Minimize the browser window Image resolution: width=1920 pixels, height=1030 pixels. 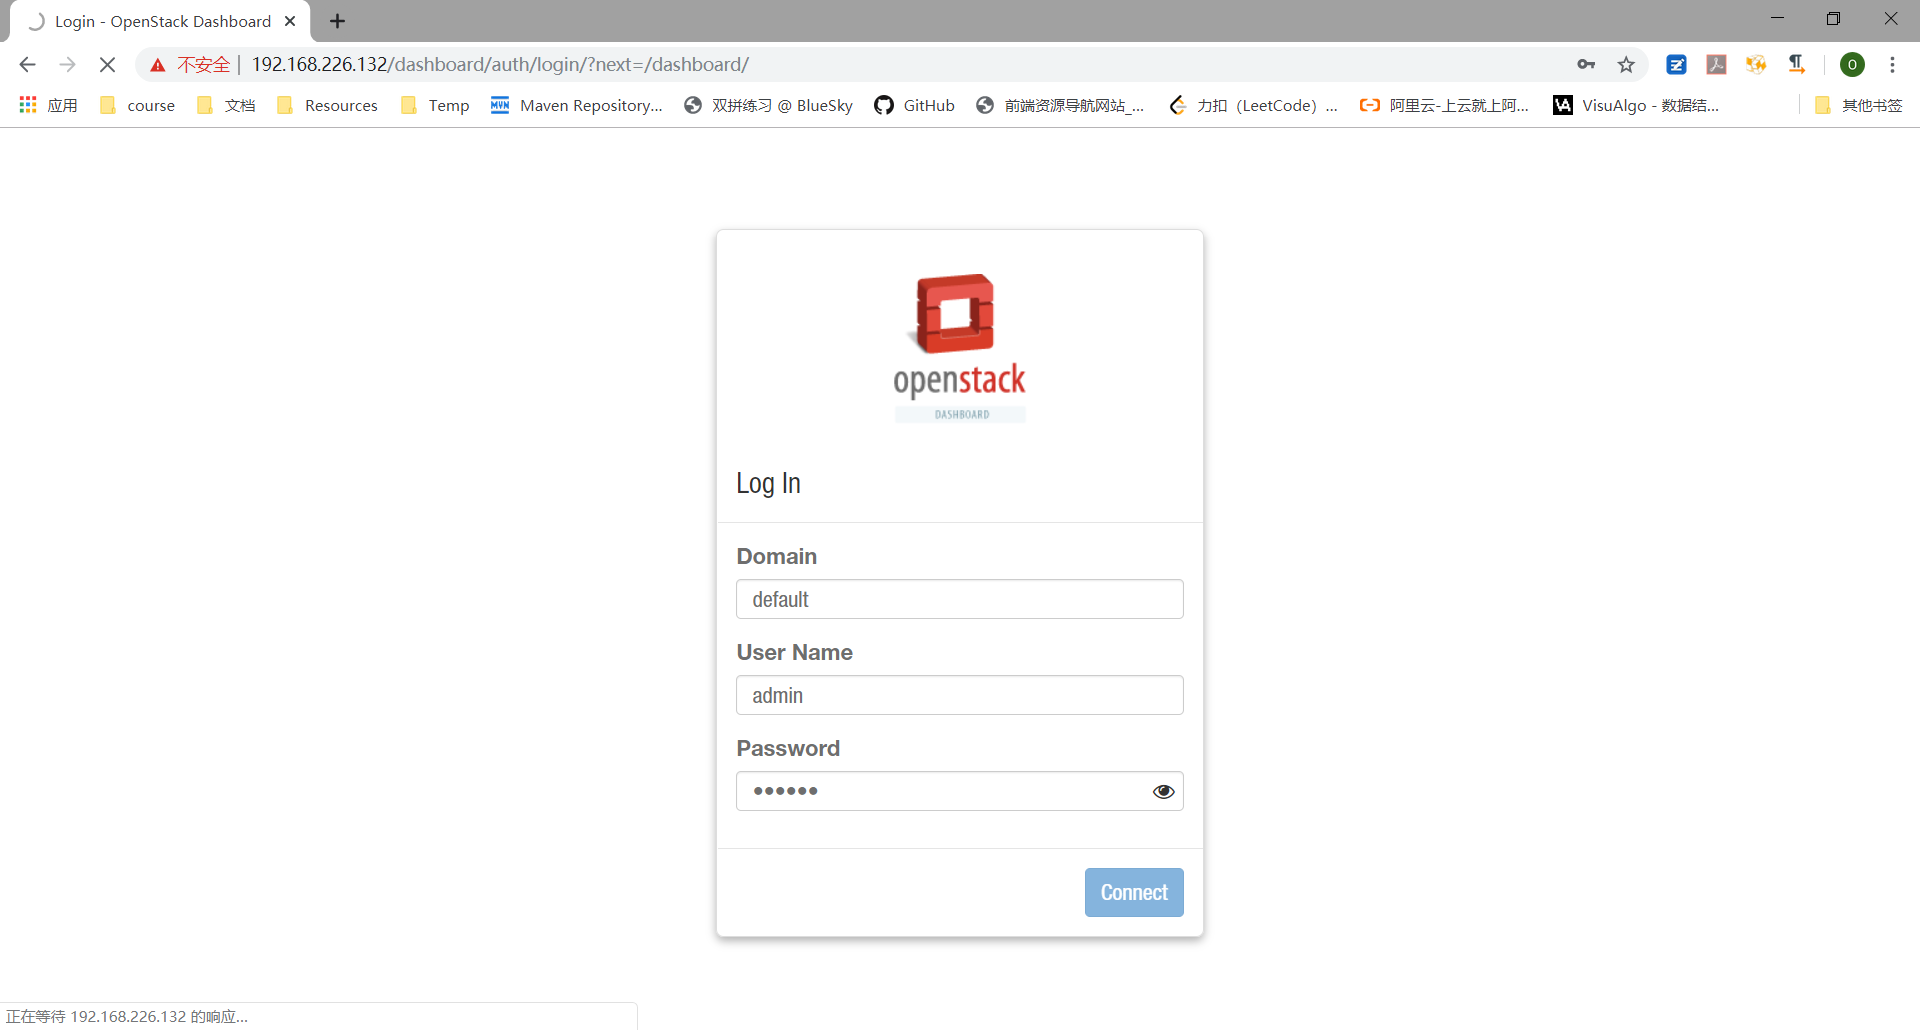1777,19
